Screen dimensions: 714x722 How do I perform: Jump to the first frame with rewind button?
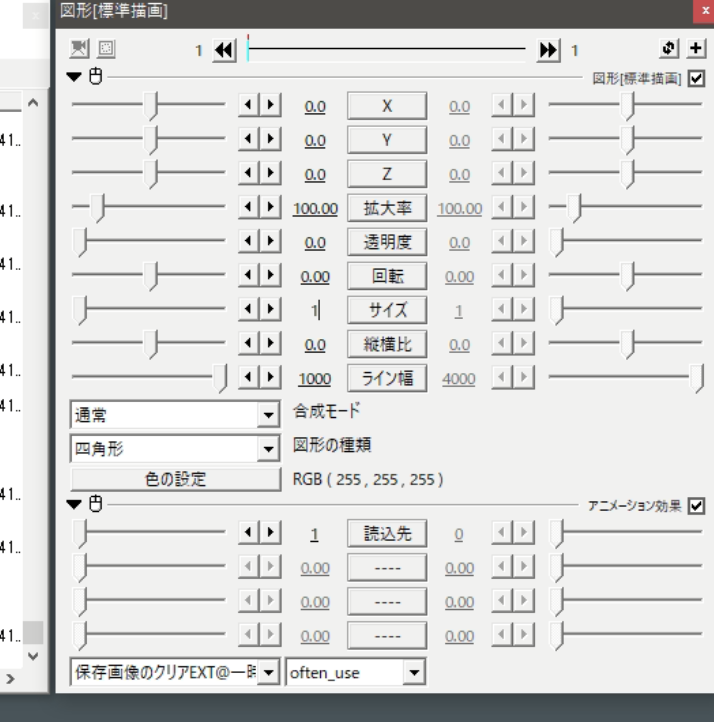click(x=224, y=50)
